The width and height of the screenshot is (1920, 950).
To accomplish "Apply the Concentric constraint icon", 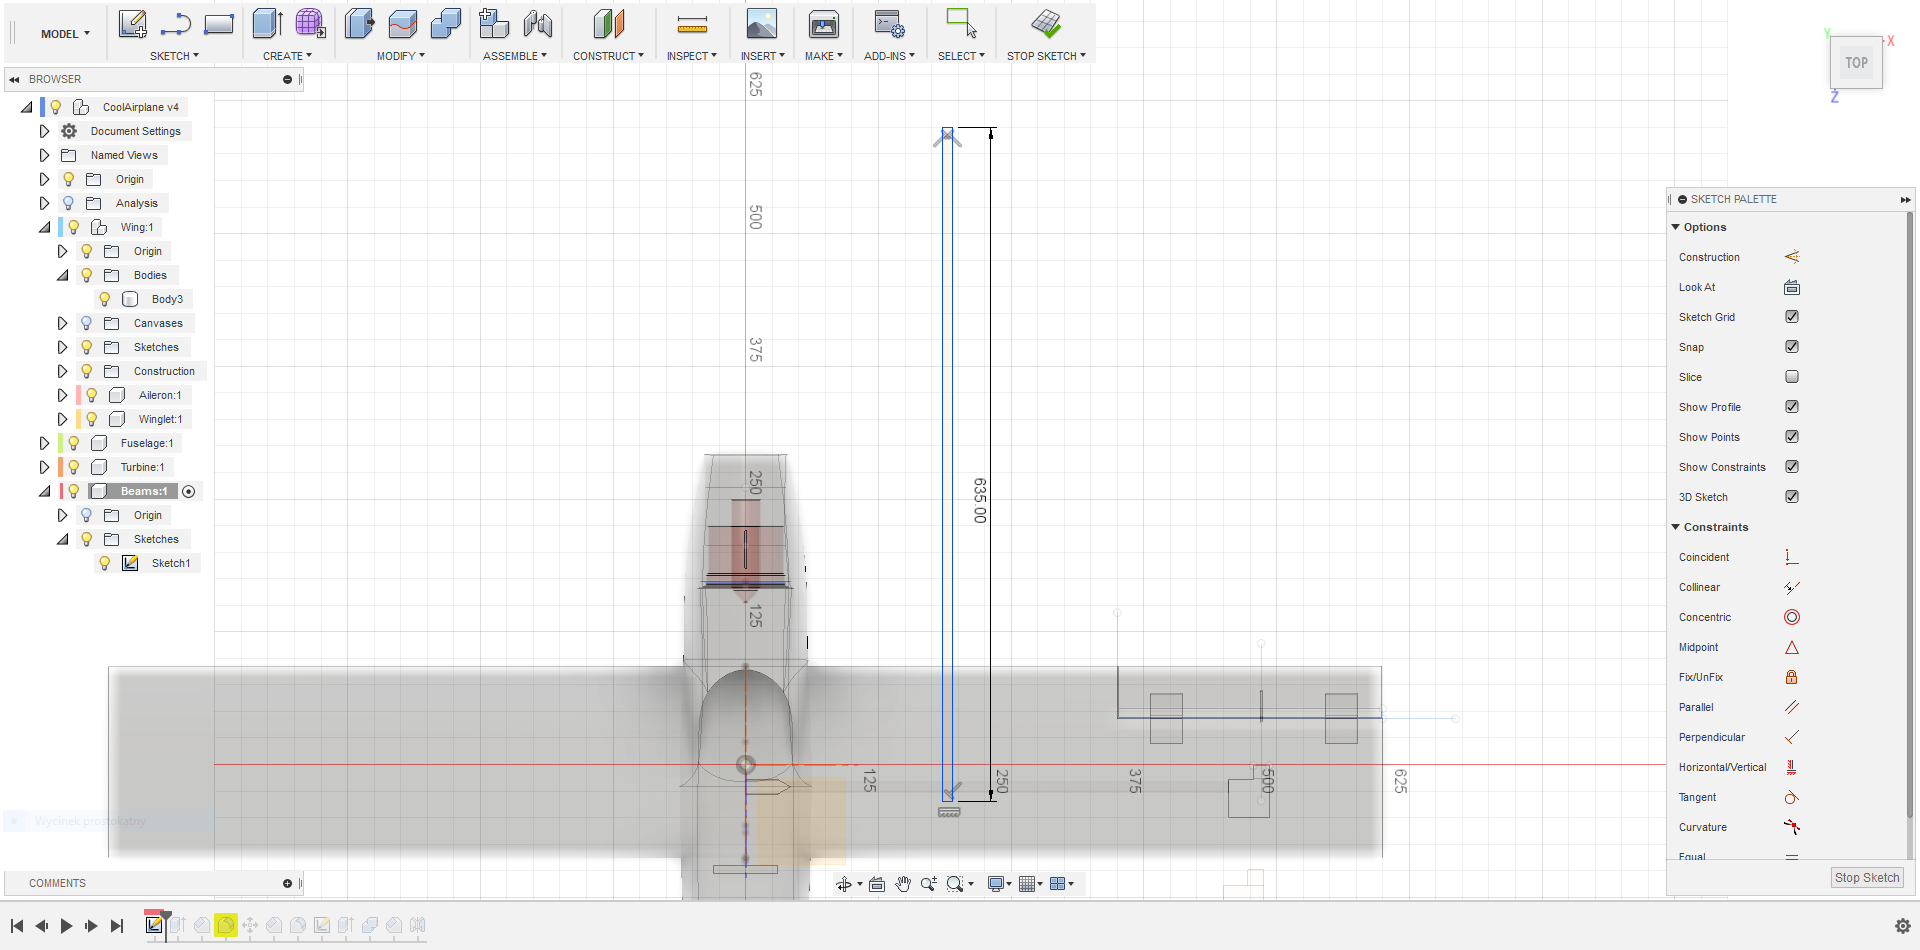I will pyautogui.click(x=1792, y=617).
